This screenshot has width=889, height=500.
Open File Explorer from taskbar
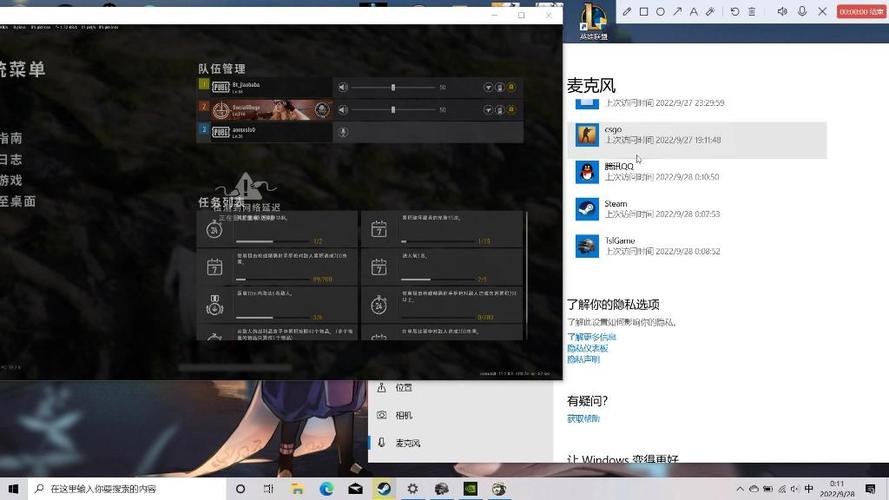pyautogui.click(x=297, y=489)
